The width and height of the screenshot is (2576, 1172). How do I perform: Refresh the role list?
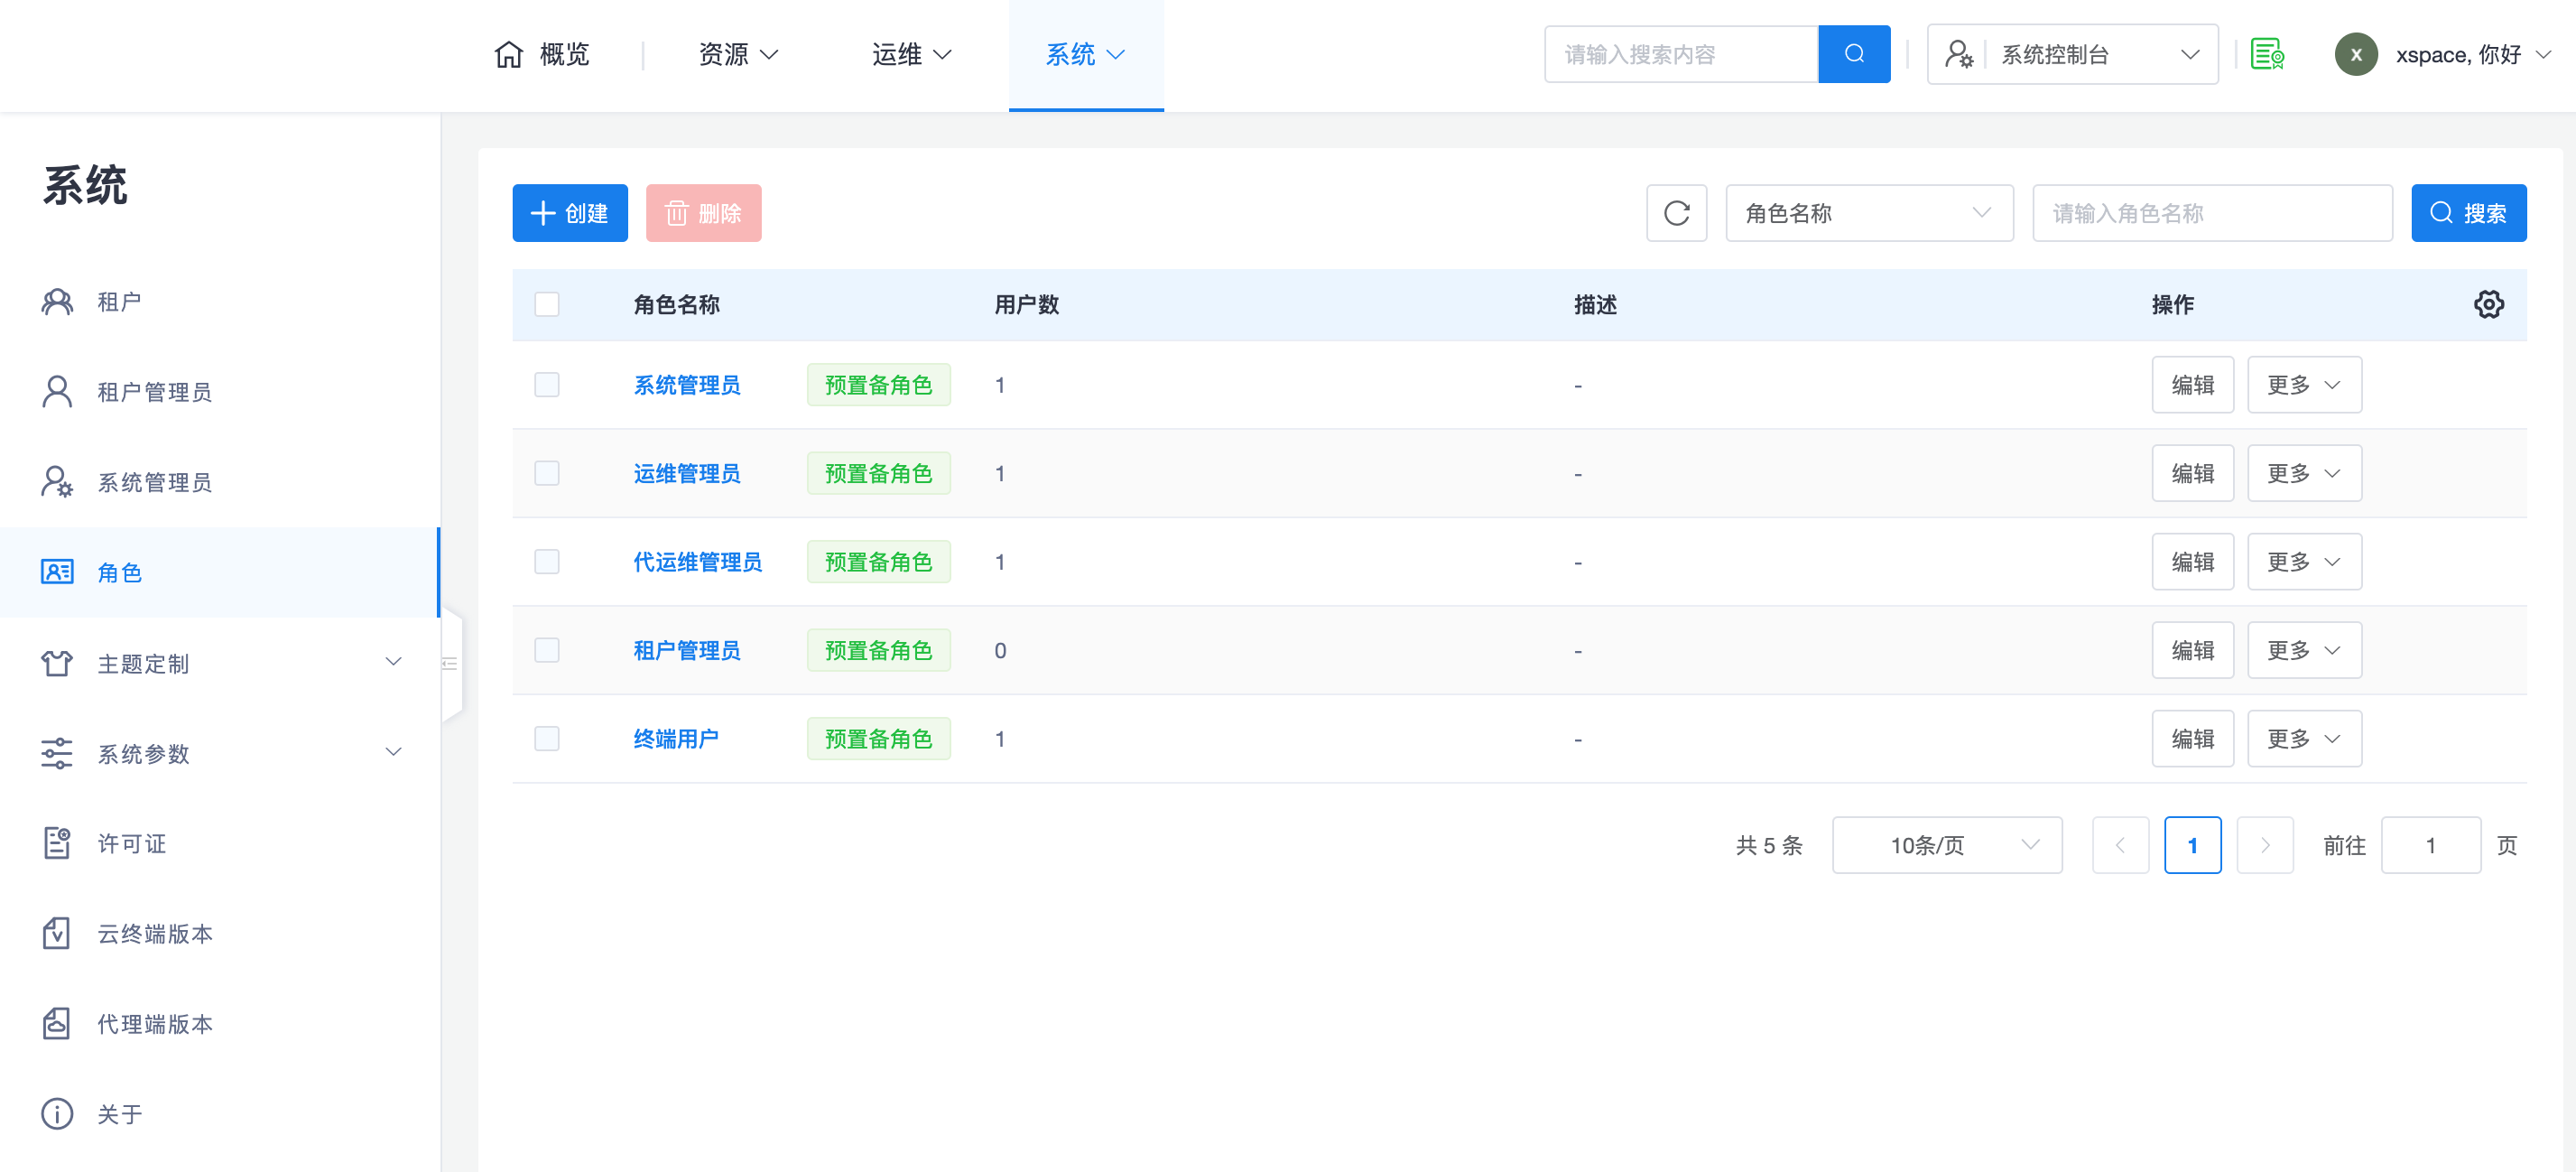[x=1677, y=213]
